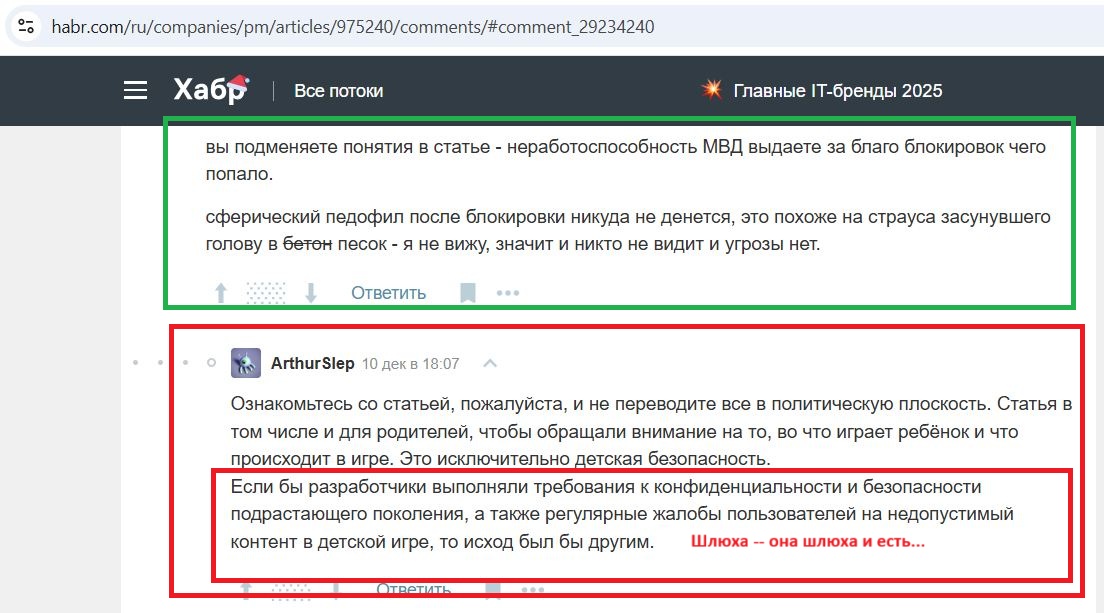Bookmark the top comment
The height and width of the screenshot is (613, 1104).
click(466, 292)
